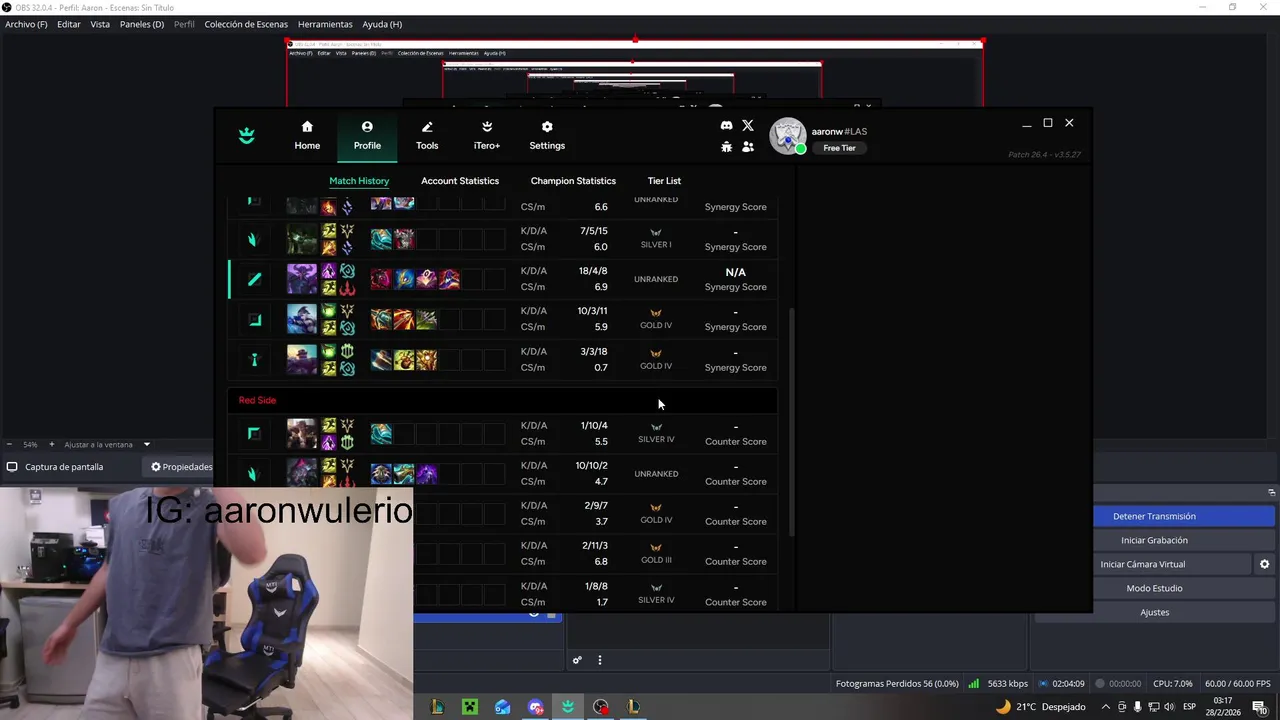Viewport: 1280px width, 720px height.
Task: Open the Windows notification center icon
Action: tap(1259, 707)
